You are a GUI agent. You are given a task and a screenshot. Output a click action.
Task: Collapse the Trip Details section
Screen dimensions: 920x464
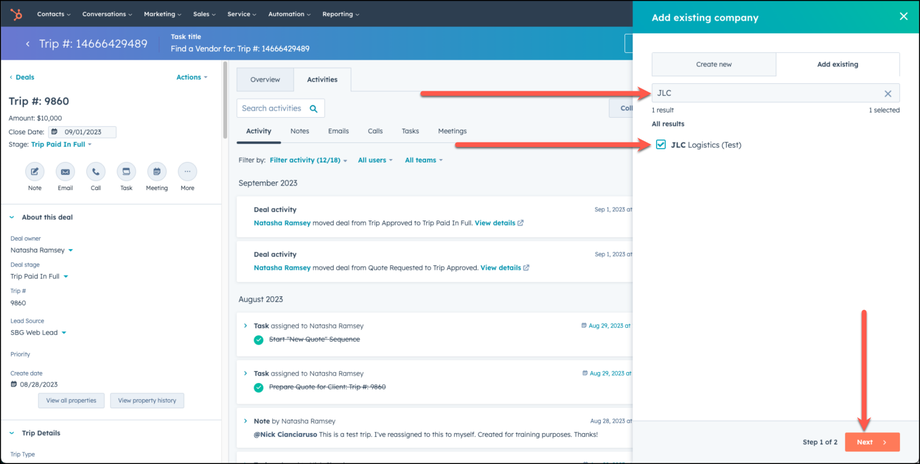(12, 433)
